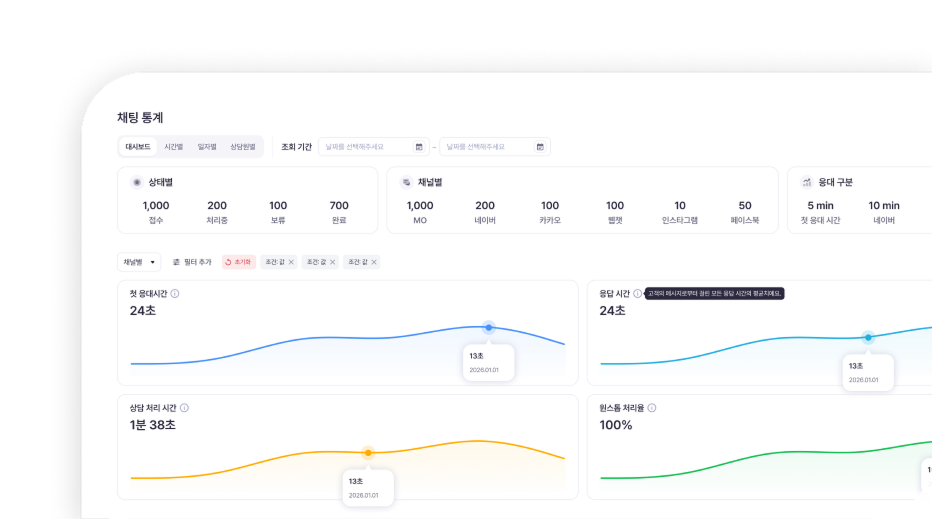
Task: Reset filters with 초기화 button
Action: (x=238, y=262)
